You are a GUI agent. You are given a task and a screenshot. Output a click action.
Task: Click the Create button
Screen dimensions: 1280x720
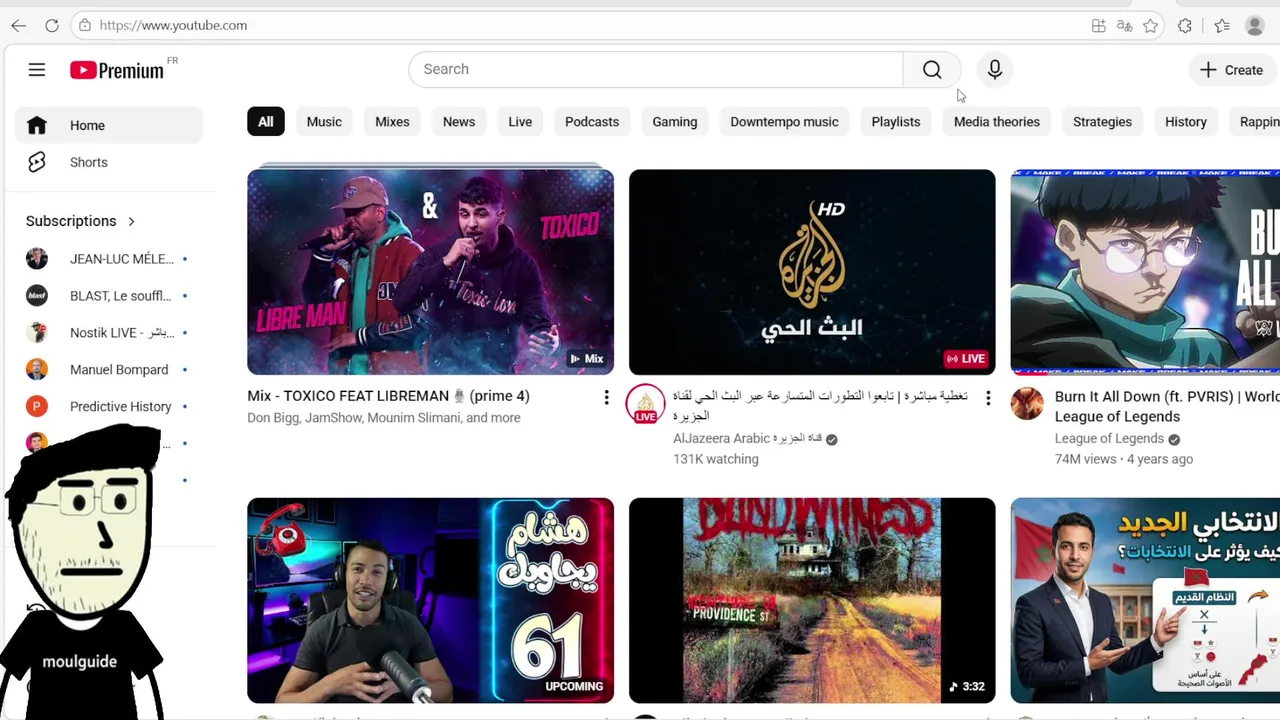[1232, 70]
